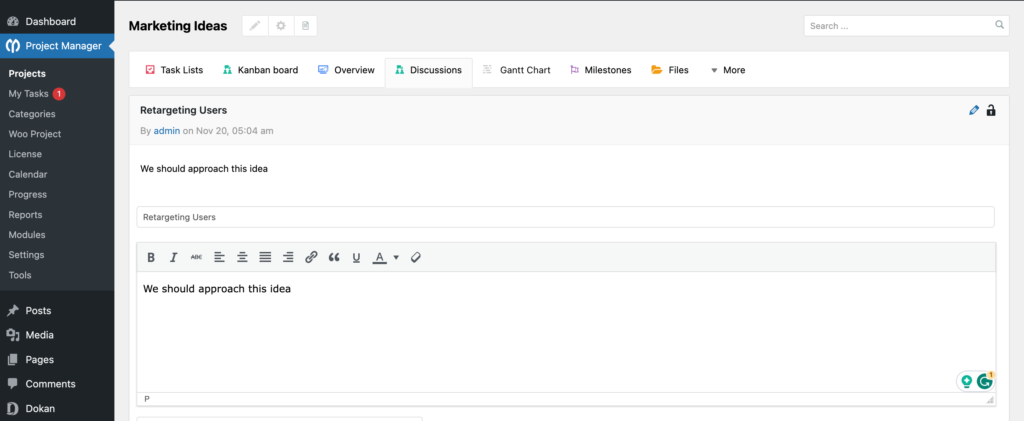Focus the Search input field
1024x421 pixels.
click(x=906, y=26)
